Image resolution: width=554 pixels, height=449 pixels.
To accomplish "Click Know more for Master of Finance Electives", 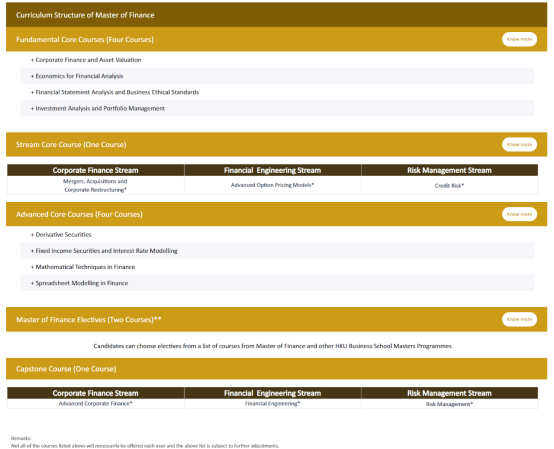I will click(x=519, y=319).
